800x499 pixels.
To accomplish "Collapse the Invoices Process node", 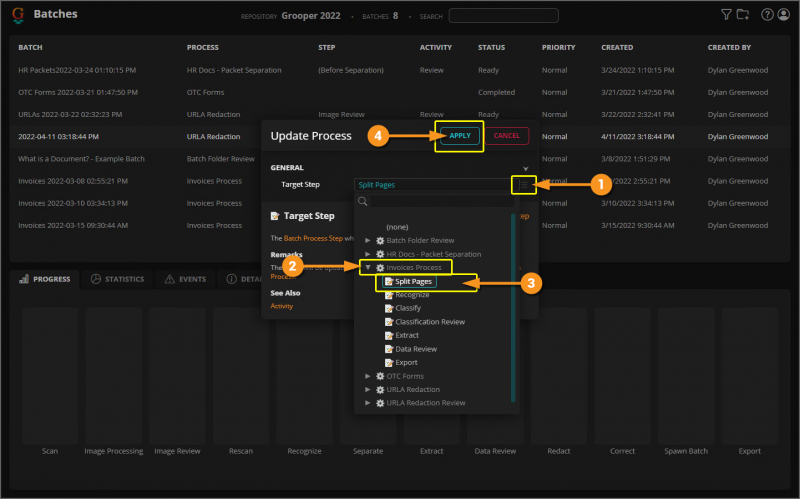I will tap(368, 267).
